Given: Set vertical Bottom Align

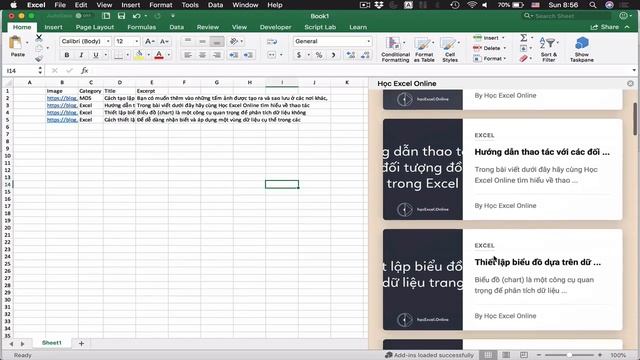Looking at the screenshot, I should click(x=217, y=41).
